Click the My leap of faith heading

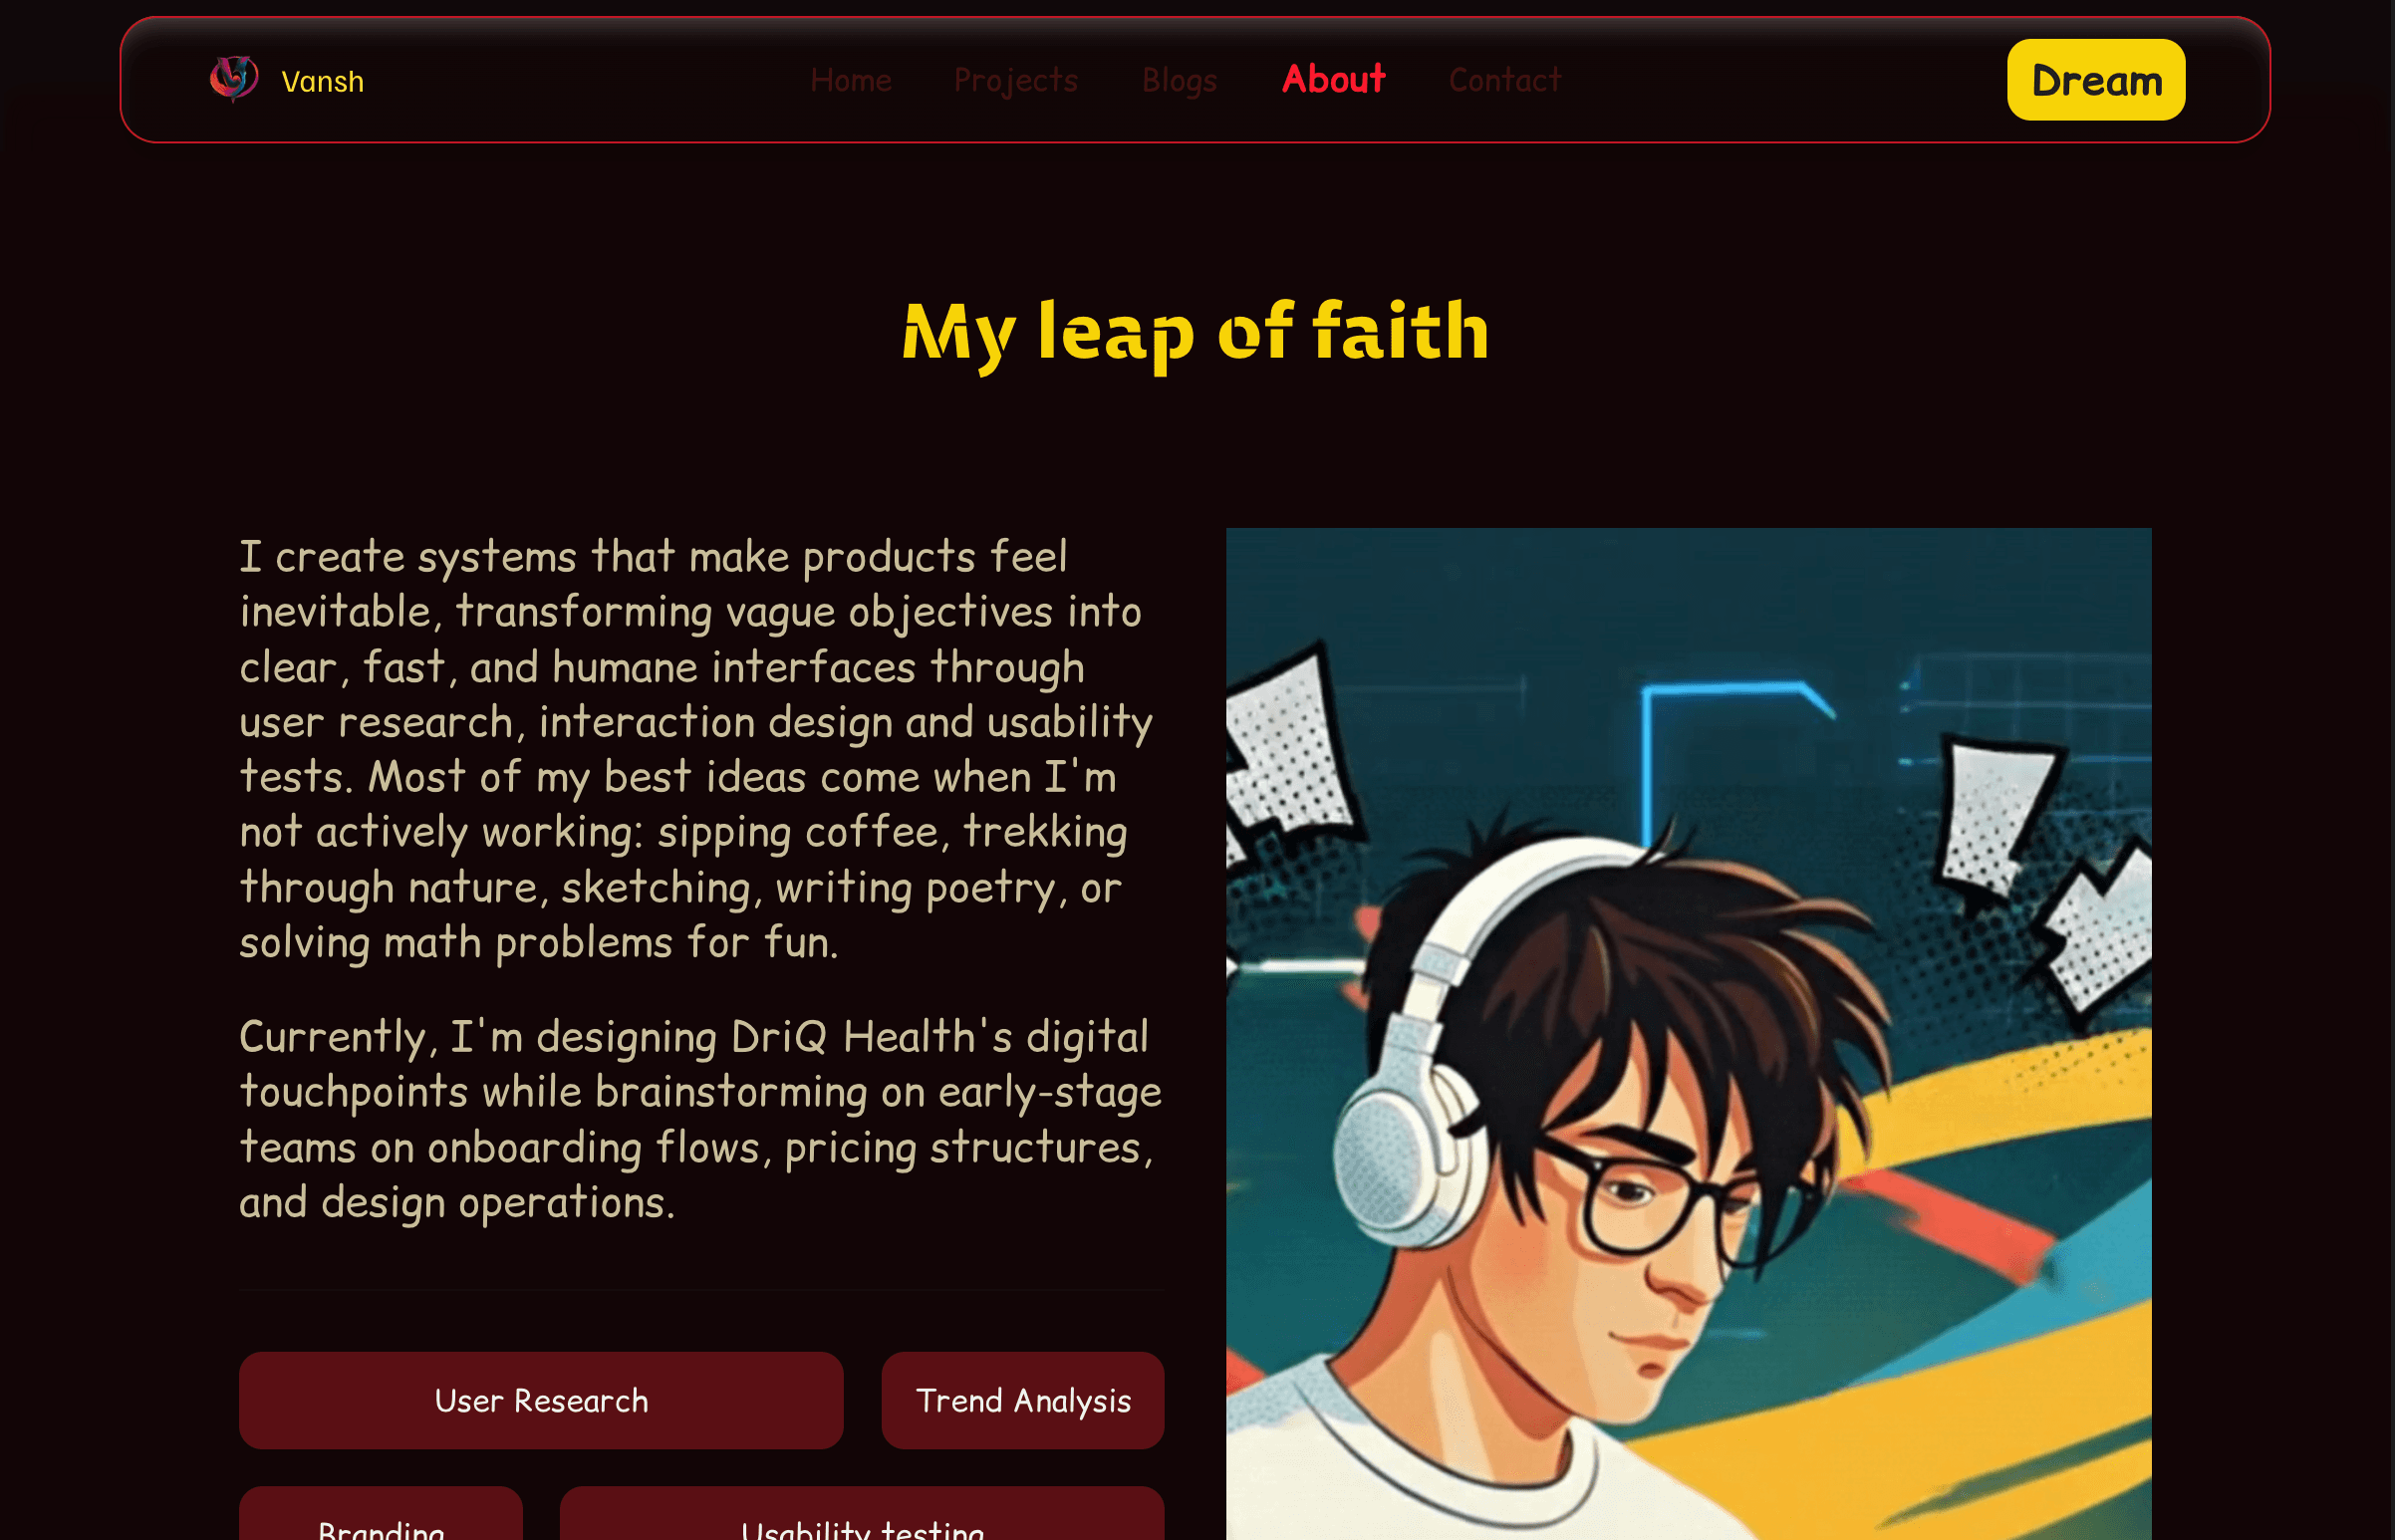coord(1195,332)
